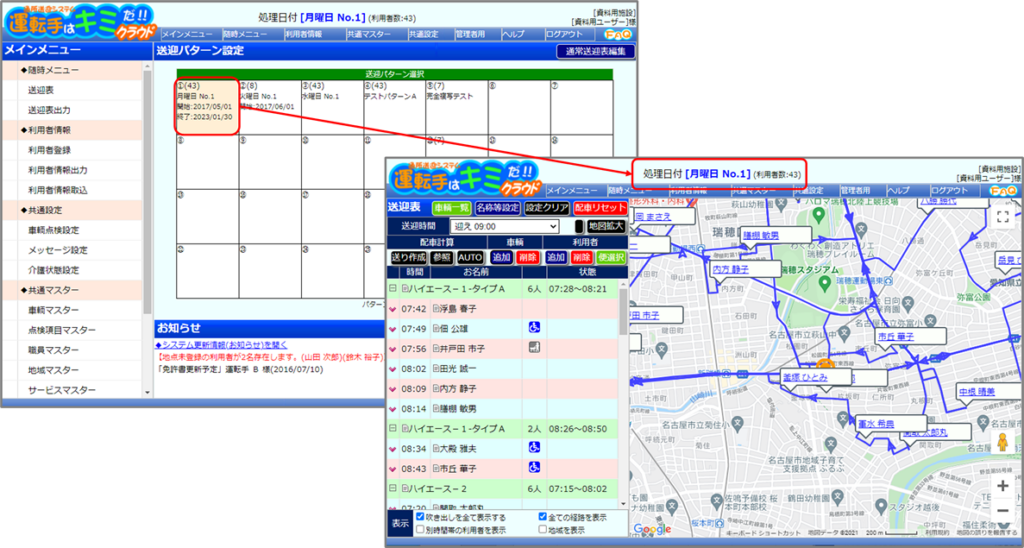Toggle the map fullscreen icon

(x=1002, y=218)
